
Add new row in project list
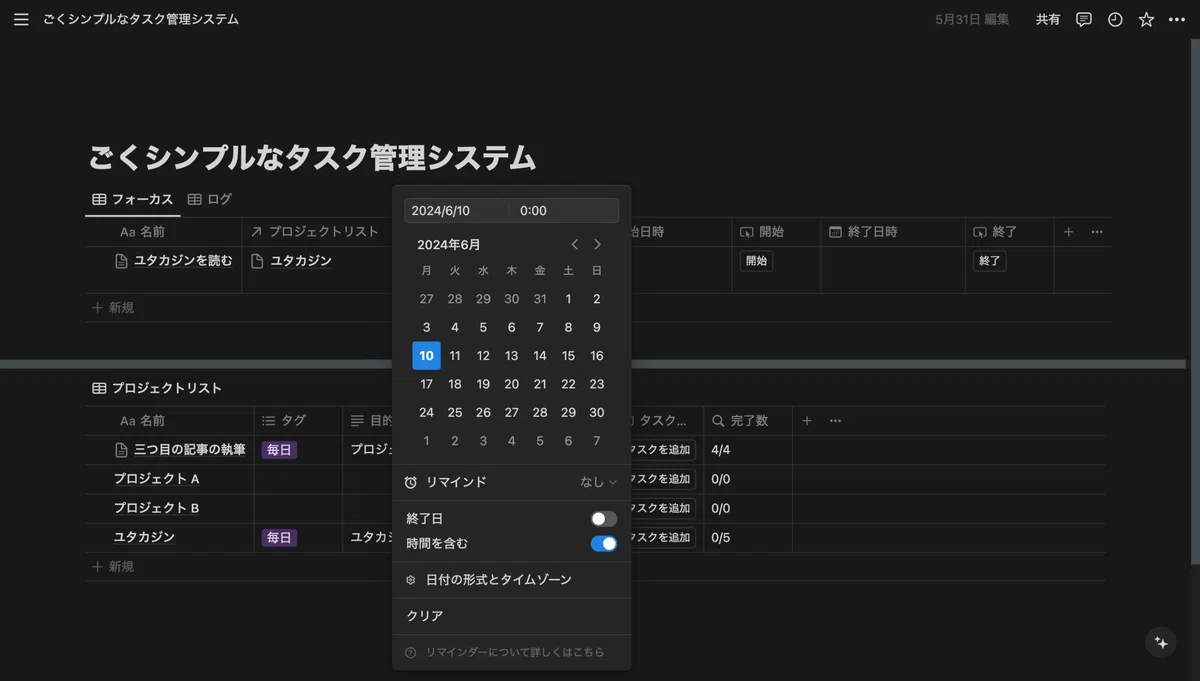pyautogui.click(x=113, y=567)
